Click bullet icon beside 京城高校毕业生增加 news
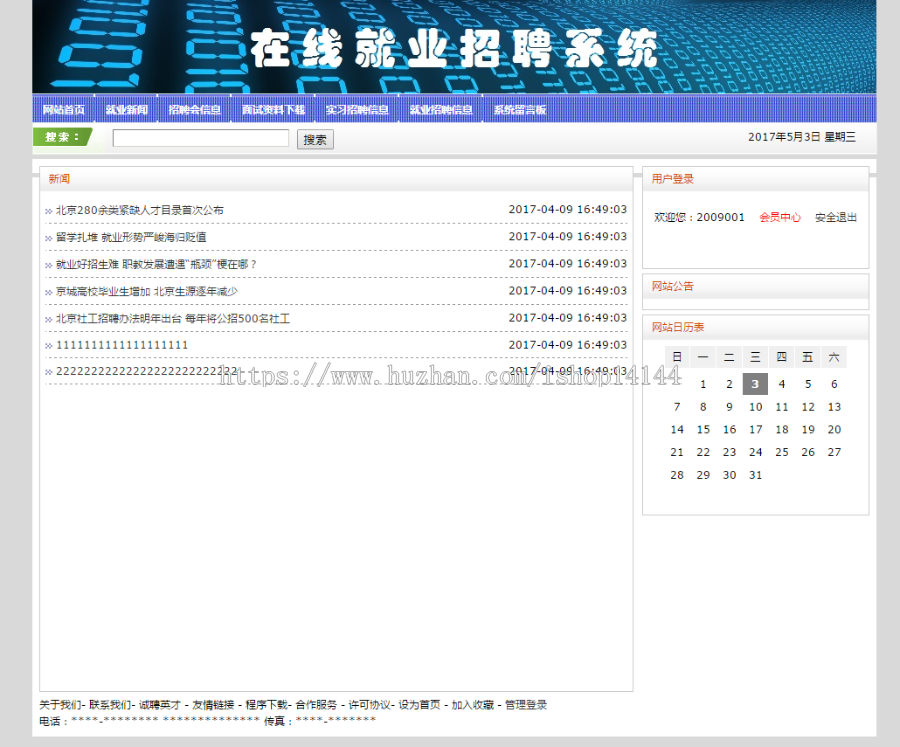This screenshot has width=900, height=747. pos(49,293)
